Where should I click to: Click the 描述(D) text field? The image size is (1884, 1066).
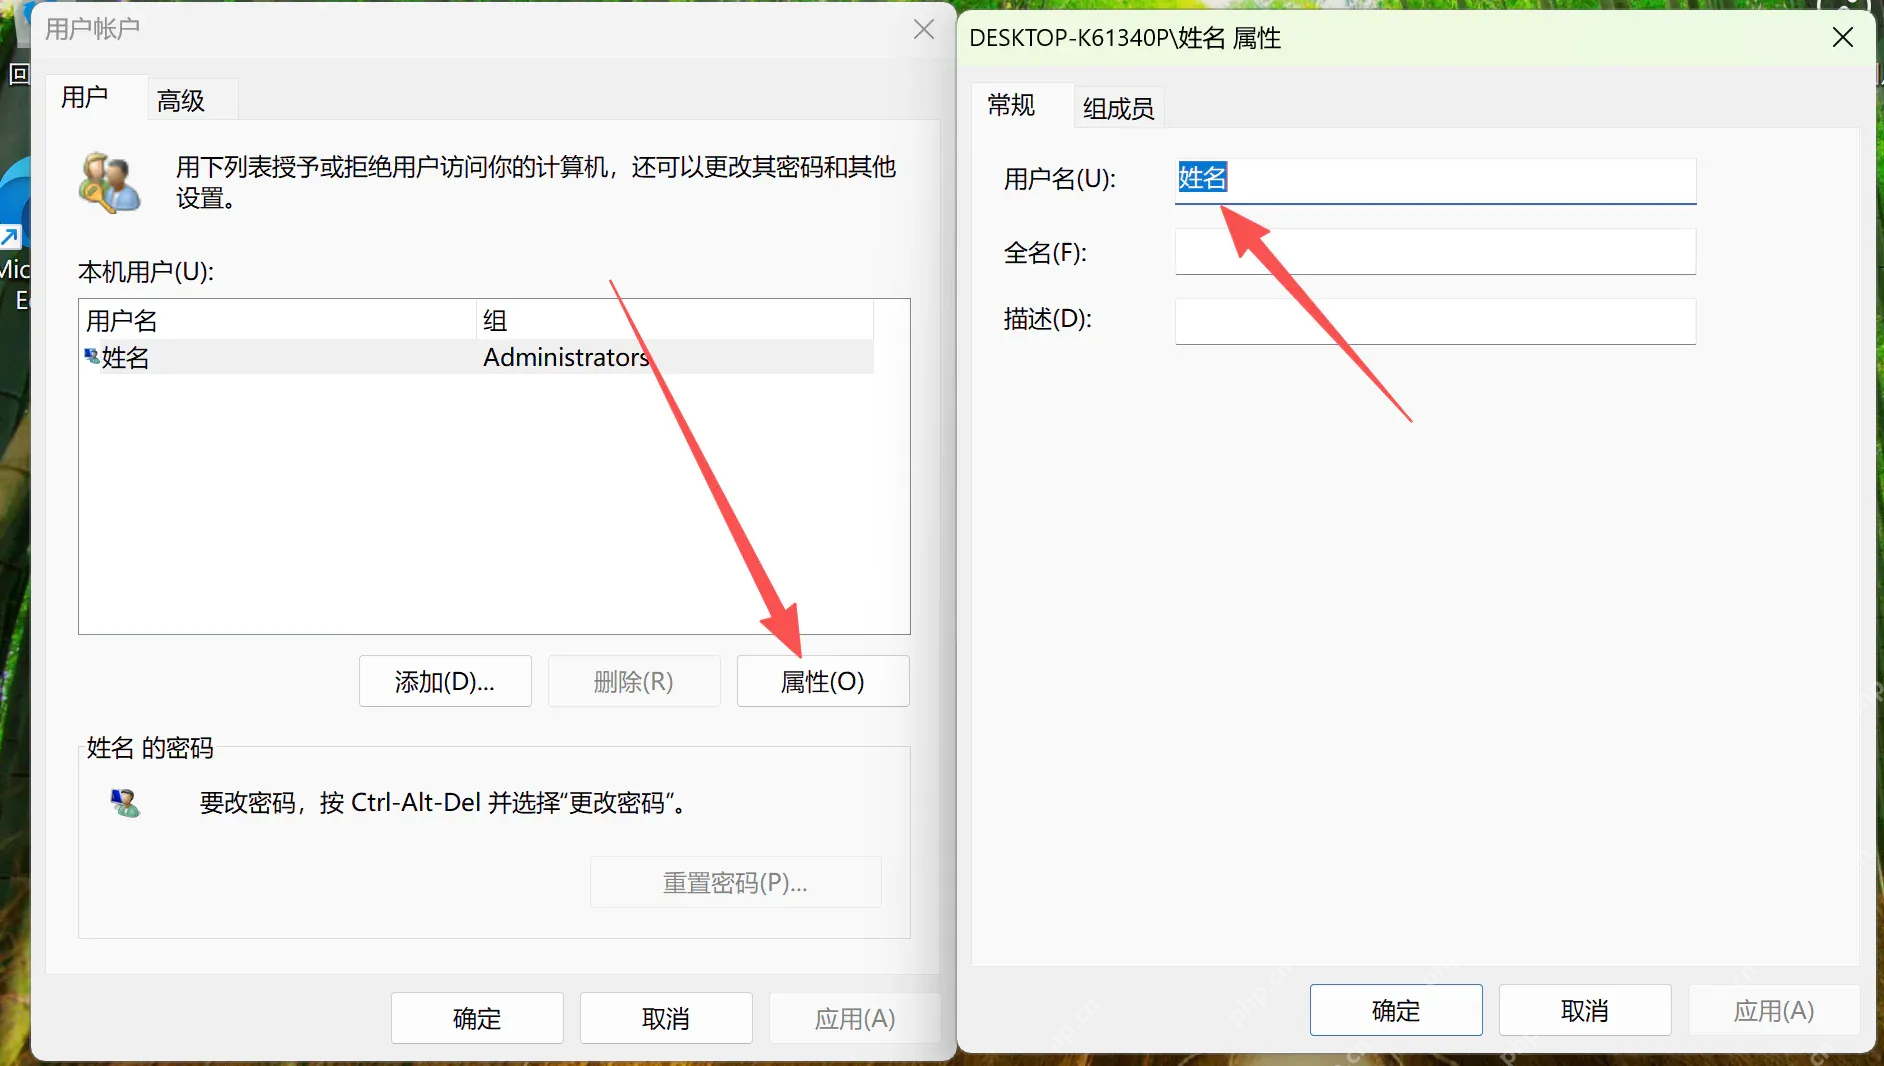pyautogui.click(x=1435, y=321)
